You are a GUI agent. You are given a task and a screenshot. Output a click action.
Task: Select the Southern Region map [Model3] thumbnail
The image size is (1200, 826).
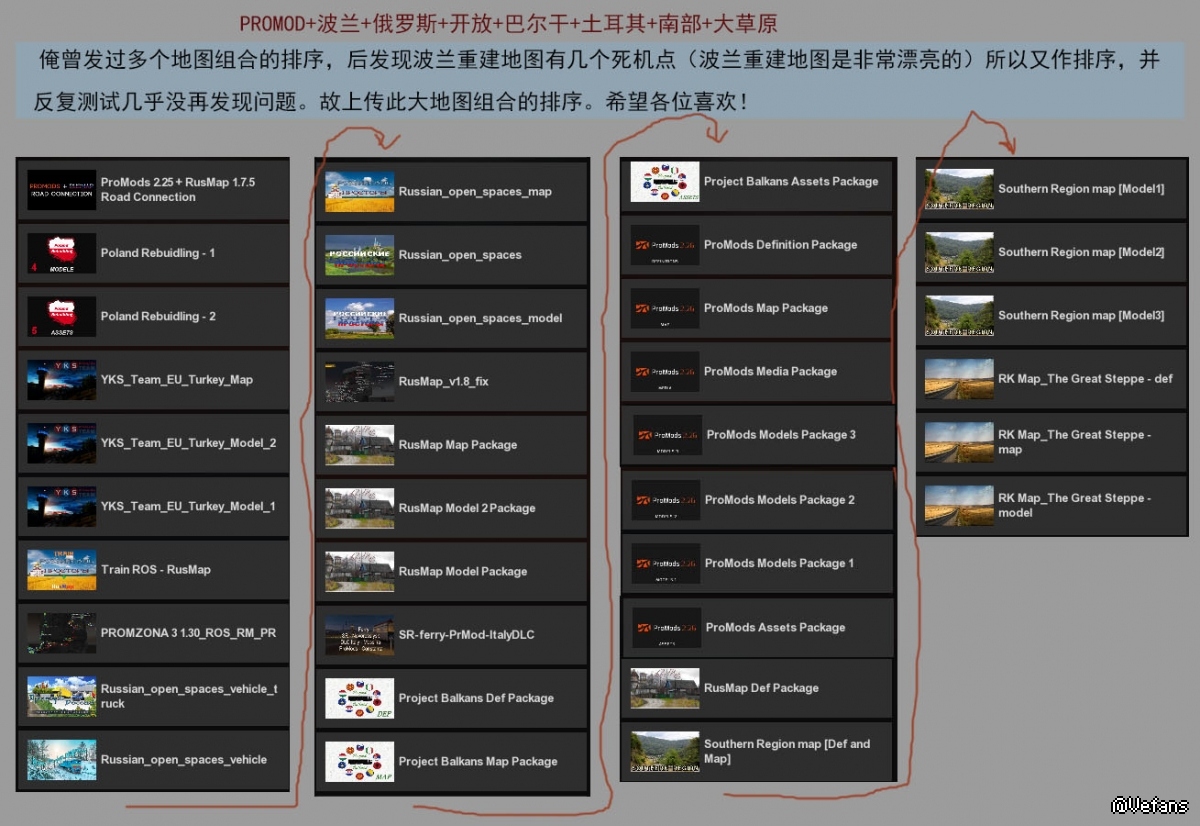tap(959, 315)
